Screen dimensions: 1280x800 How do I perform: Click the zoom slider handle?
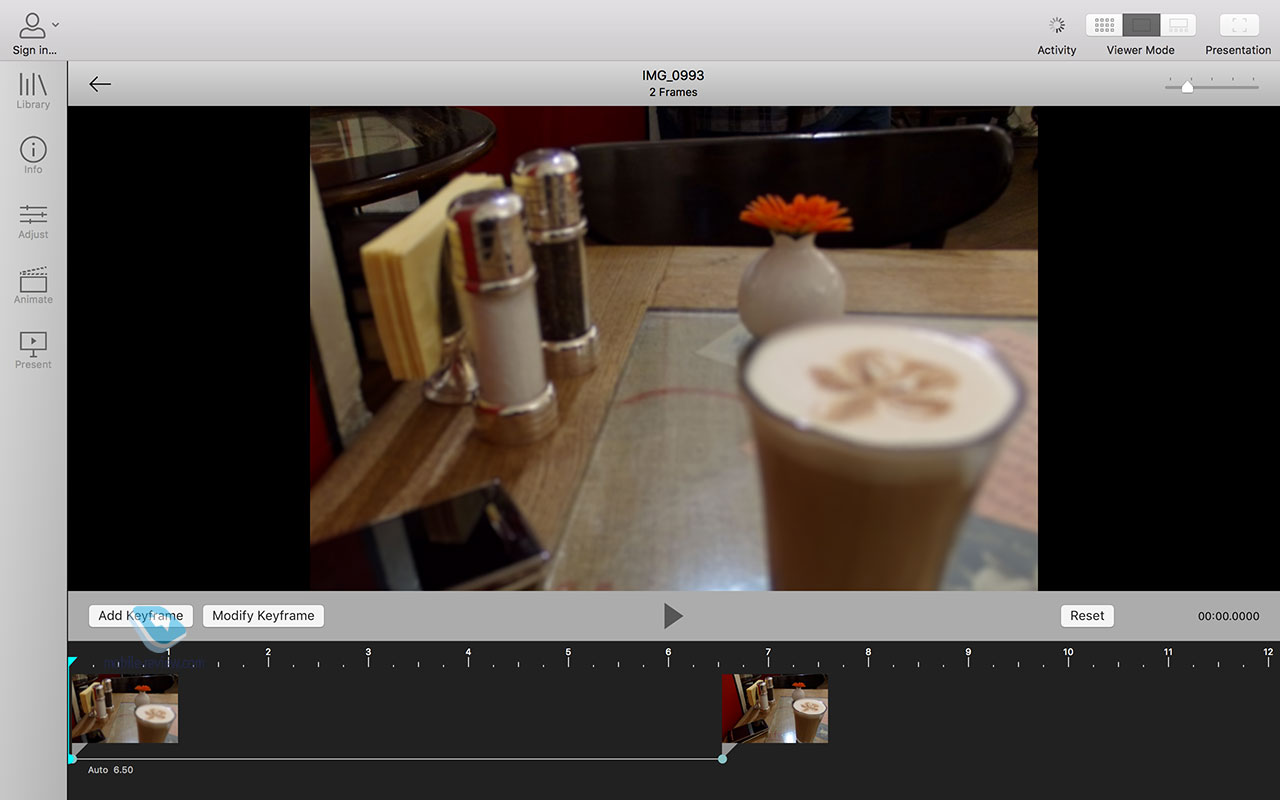tap(1187, 87)
